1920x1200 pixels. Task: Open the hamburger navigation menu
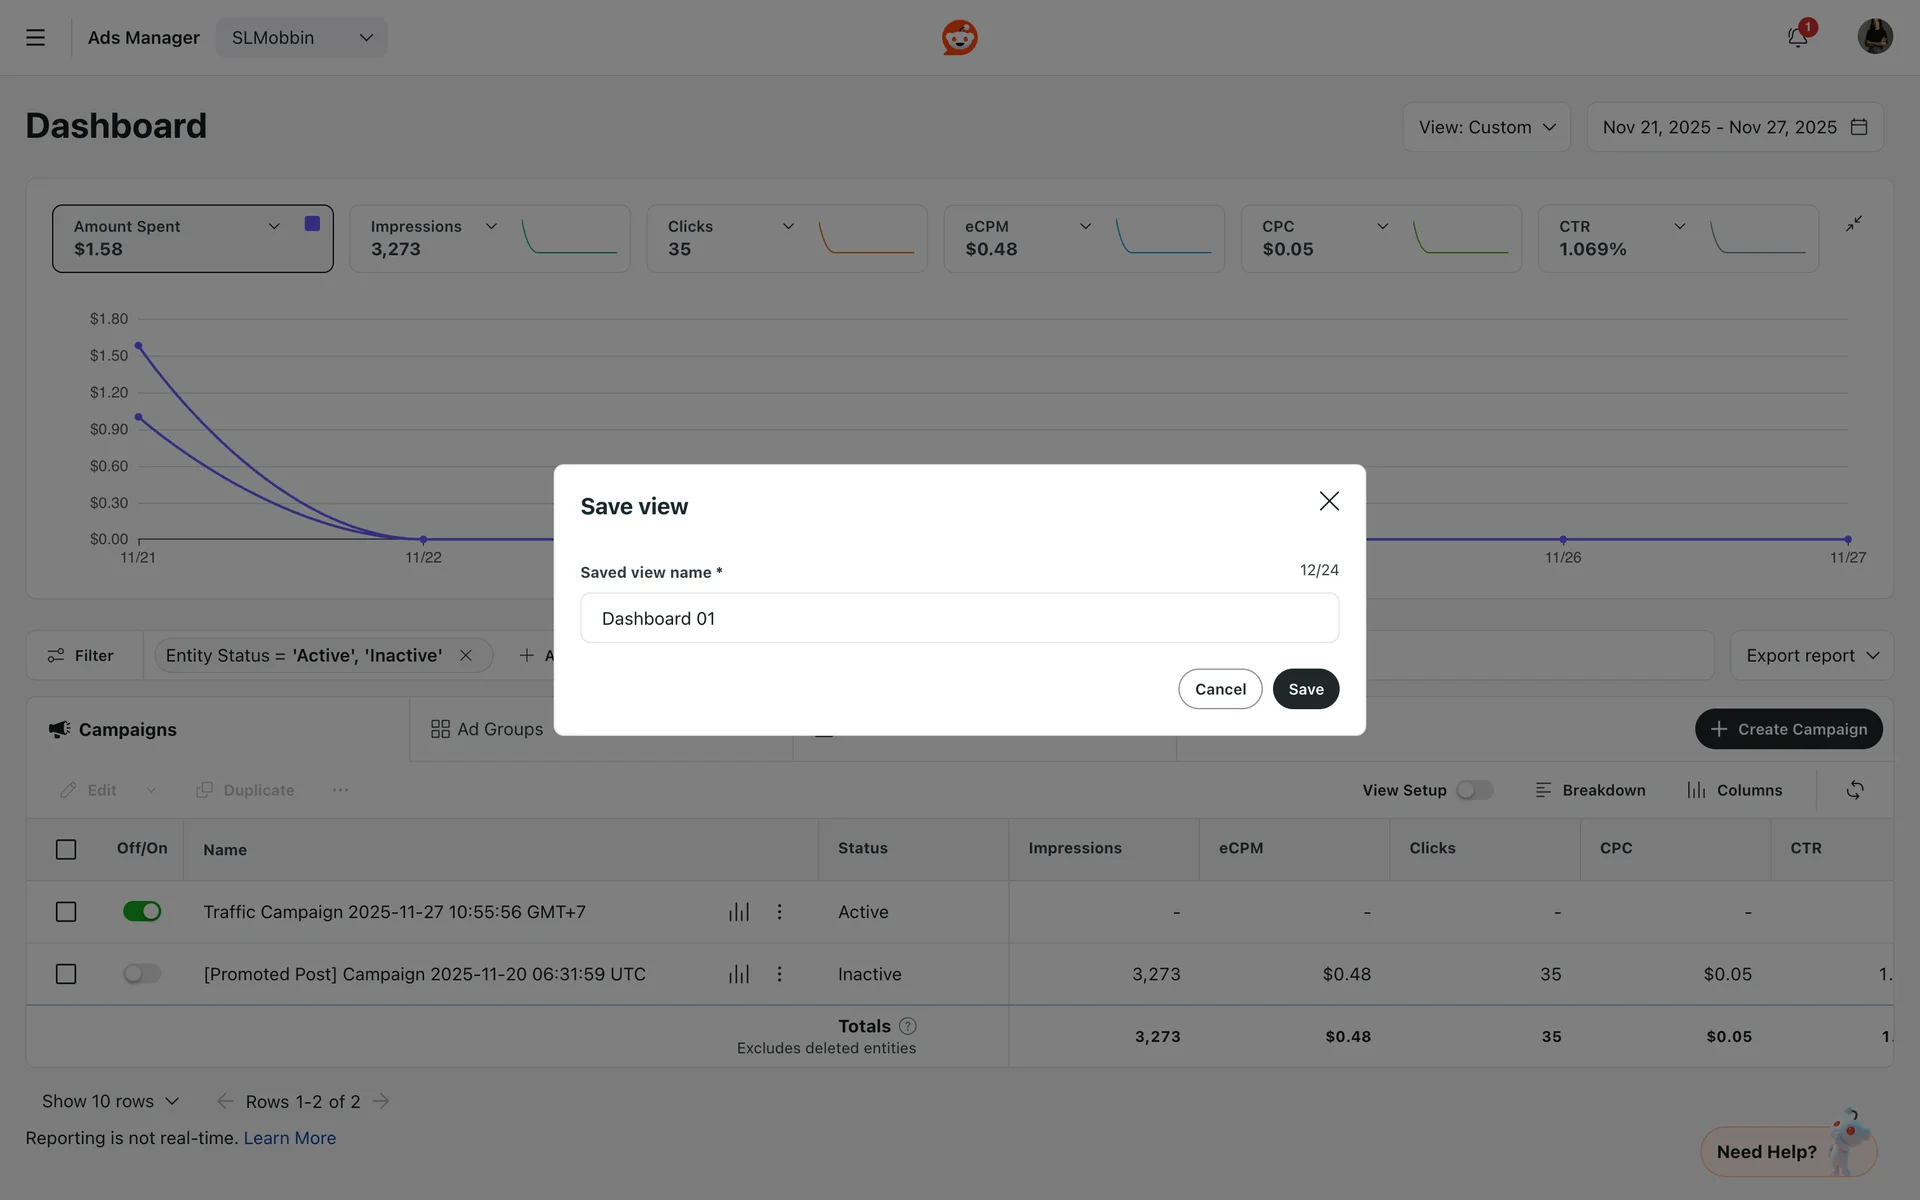click(x=35, y=38)
